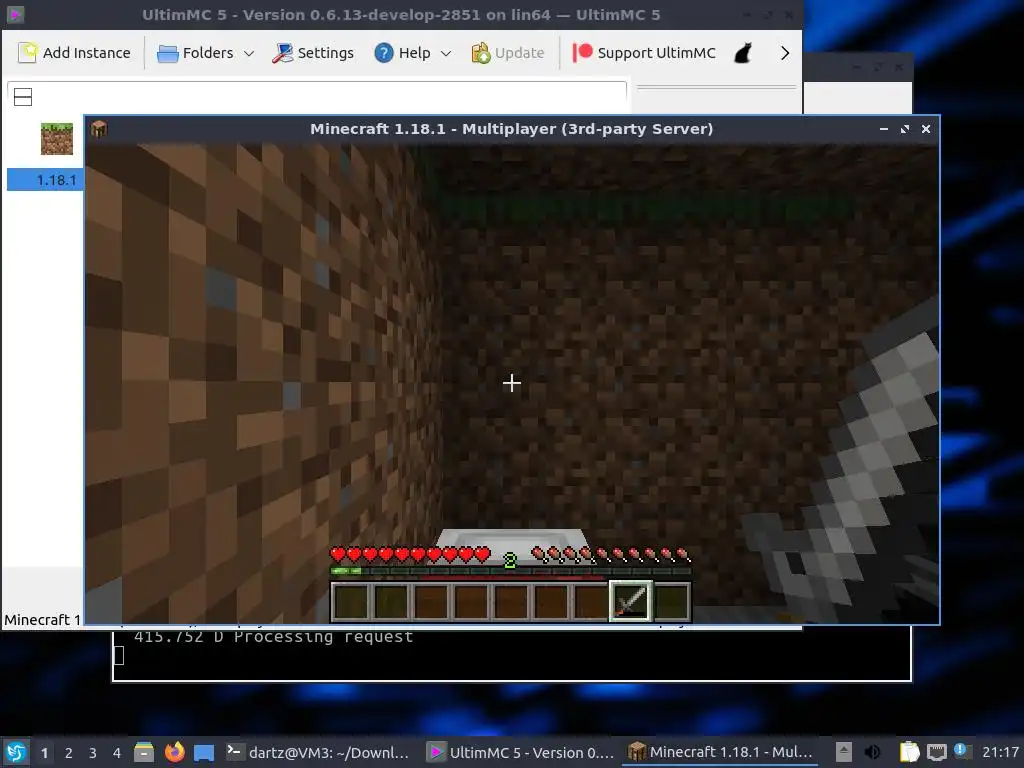Switch to workspace 2
Viewport: 1024px width, 768px height.
click(69, 753)
